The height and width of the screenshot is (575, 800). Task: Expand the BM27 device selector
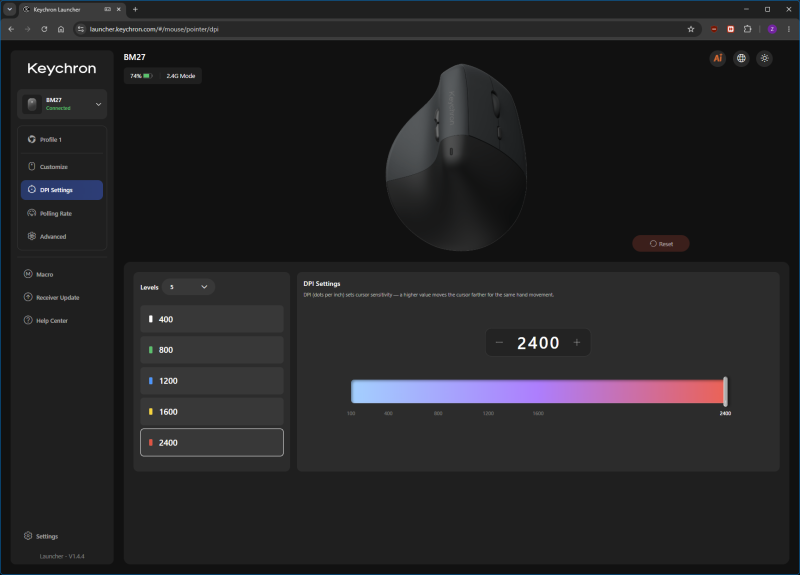[x=62, y=104]
